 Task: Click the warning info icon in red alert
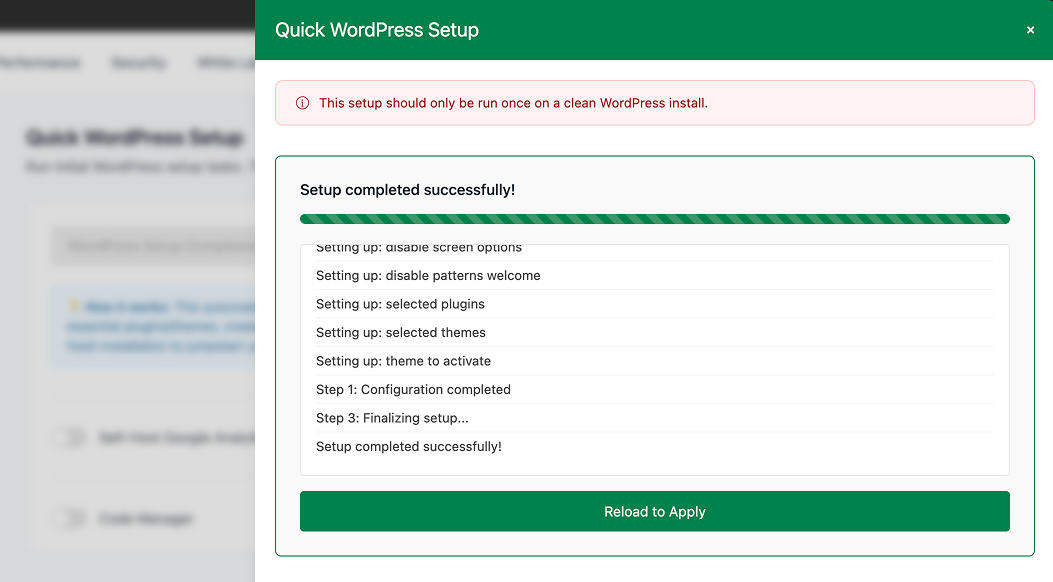[303, 103]
